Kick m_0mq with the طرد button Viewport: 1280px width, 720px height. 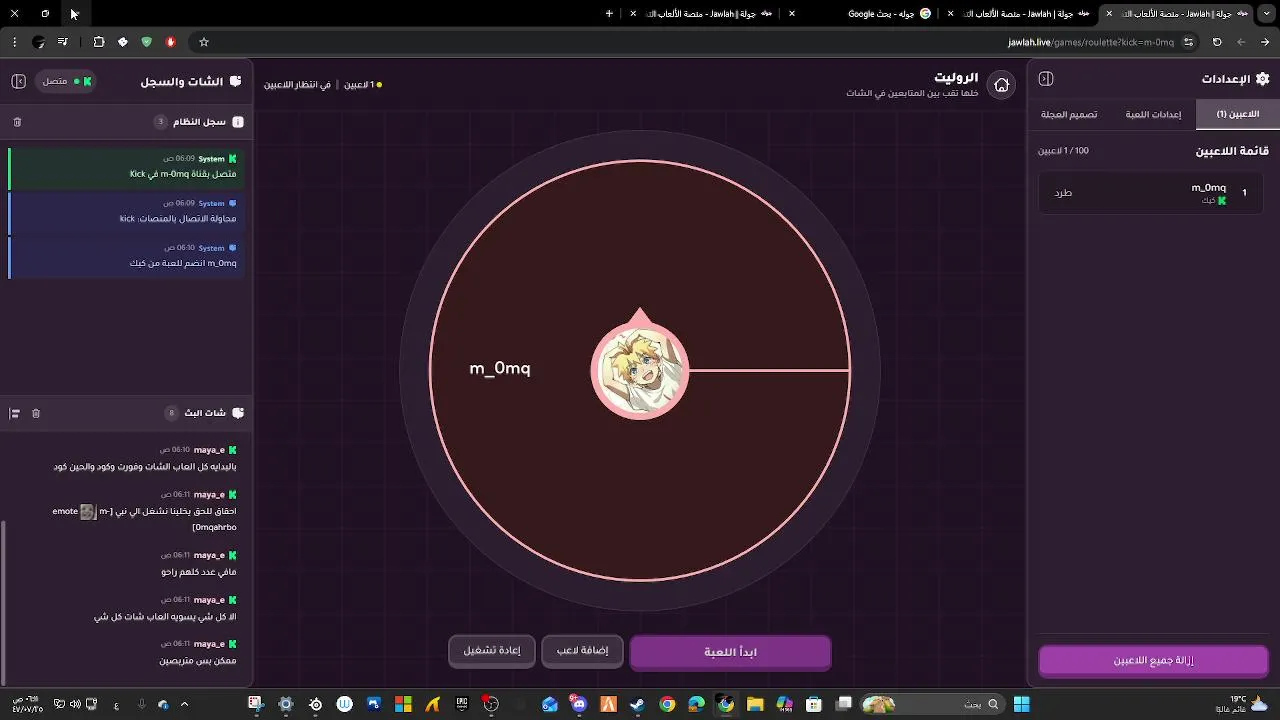point(1063,193)
